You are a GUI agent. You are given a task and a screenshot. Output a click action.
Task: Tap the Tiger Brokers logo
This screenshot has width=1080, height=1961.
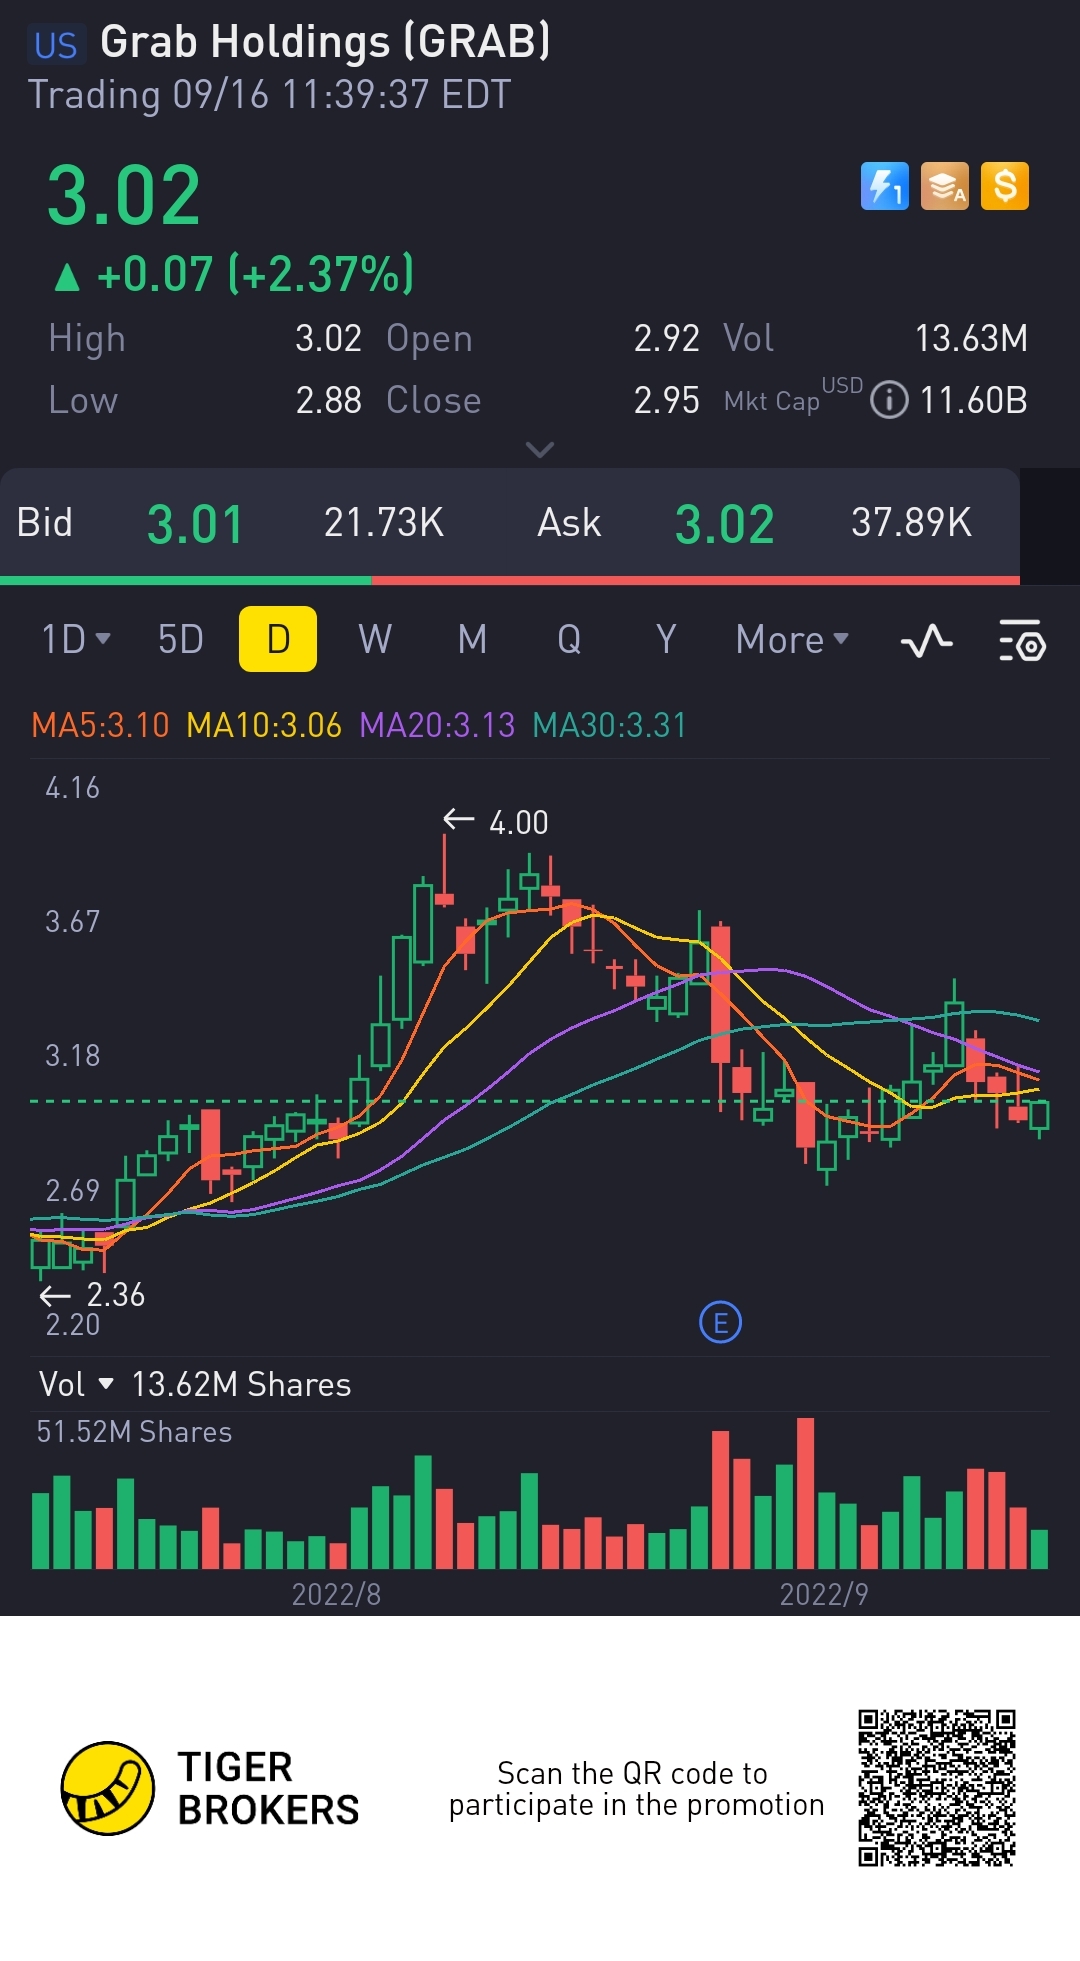pos(210,1788)
